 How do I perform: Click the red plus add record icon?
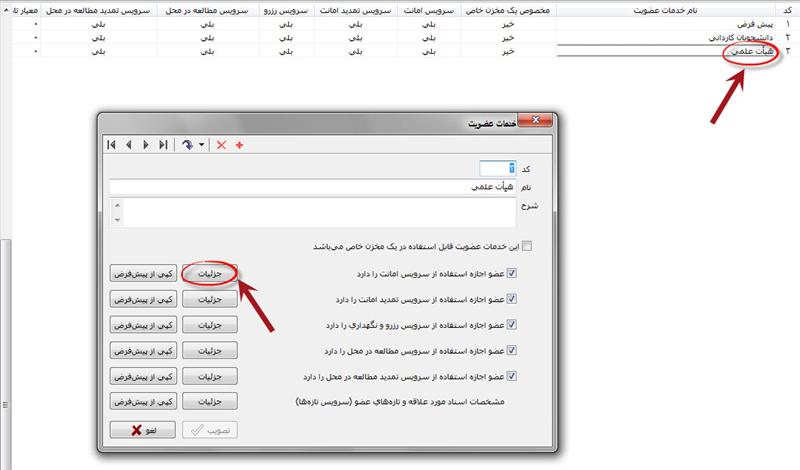[239, 144]
